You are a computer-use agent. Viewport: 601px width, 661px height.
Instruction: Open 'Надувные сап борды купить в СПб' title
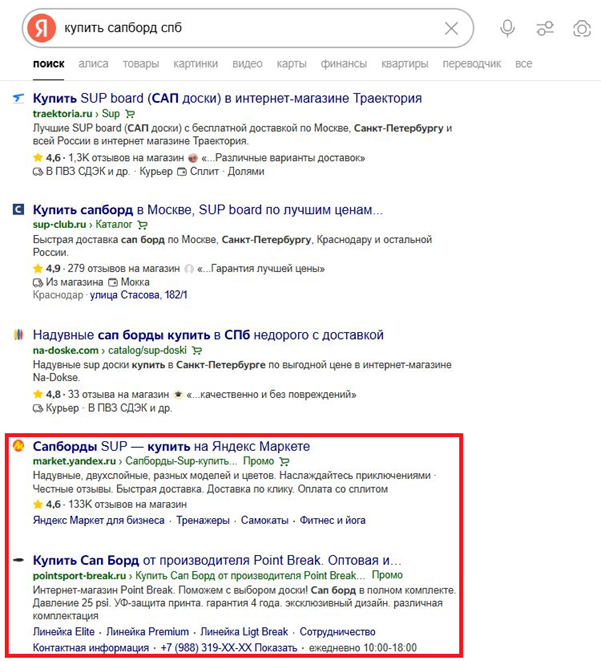208,335
